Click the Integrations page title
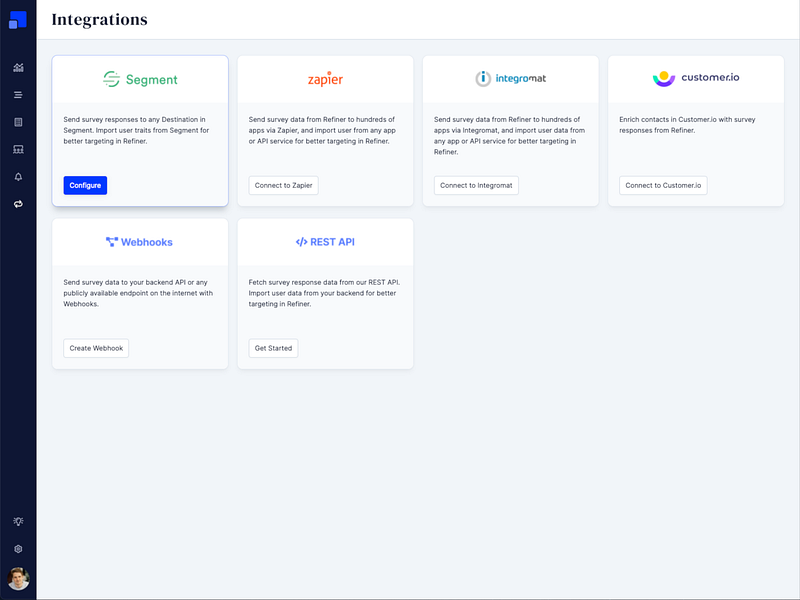 [99, 19]
